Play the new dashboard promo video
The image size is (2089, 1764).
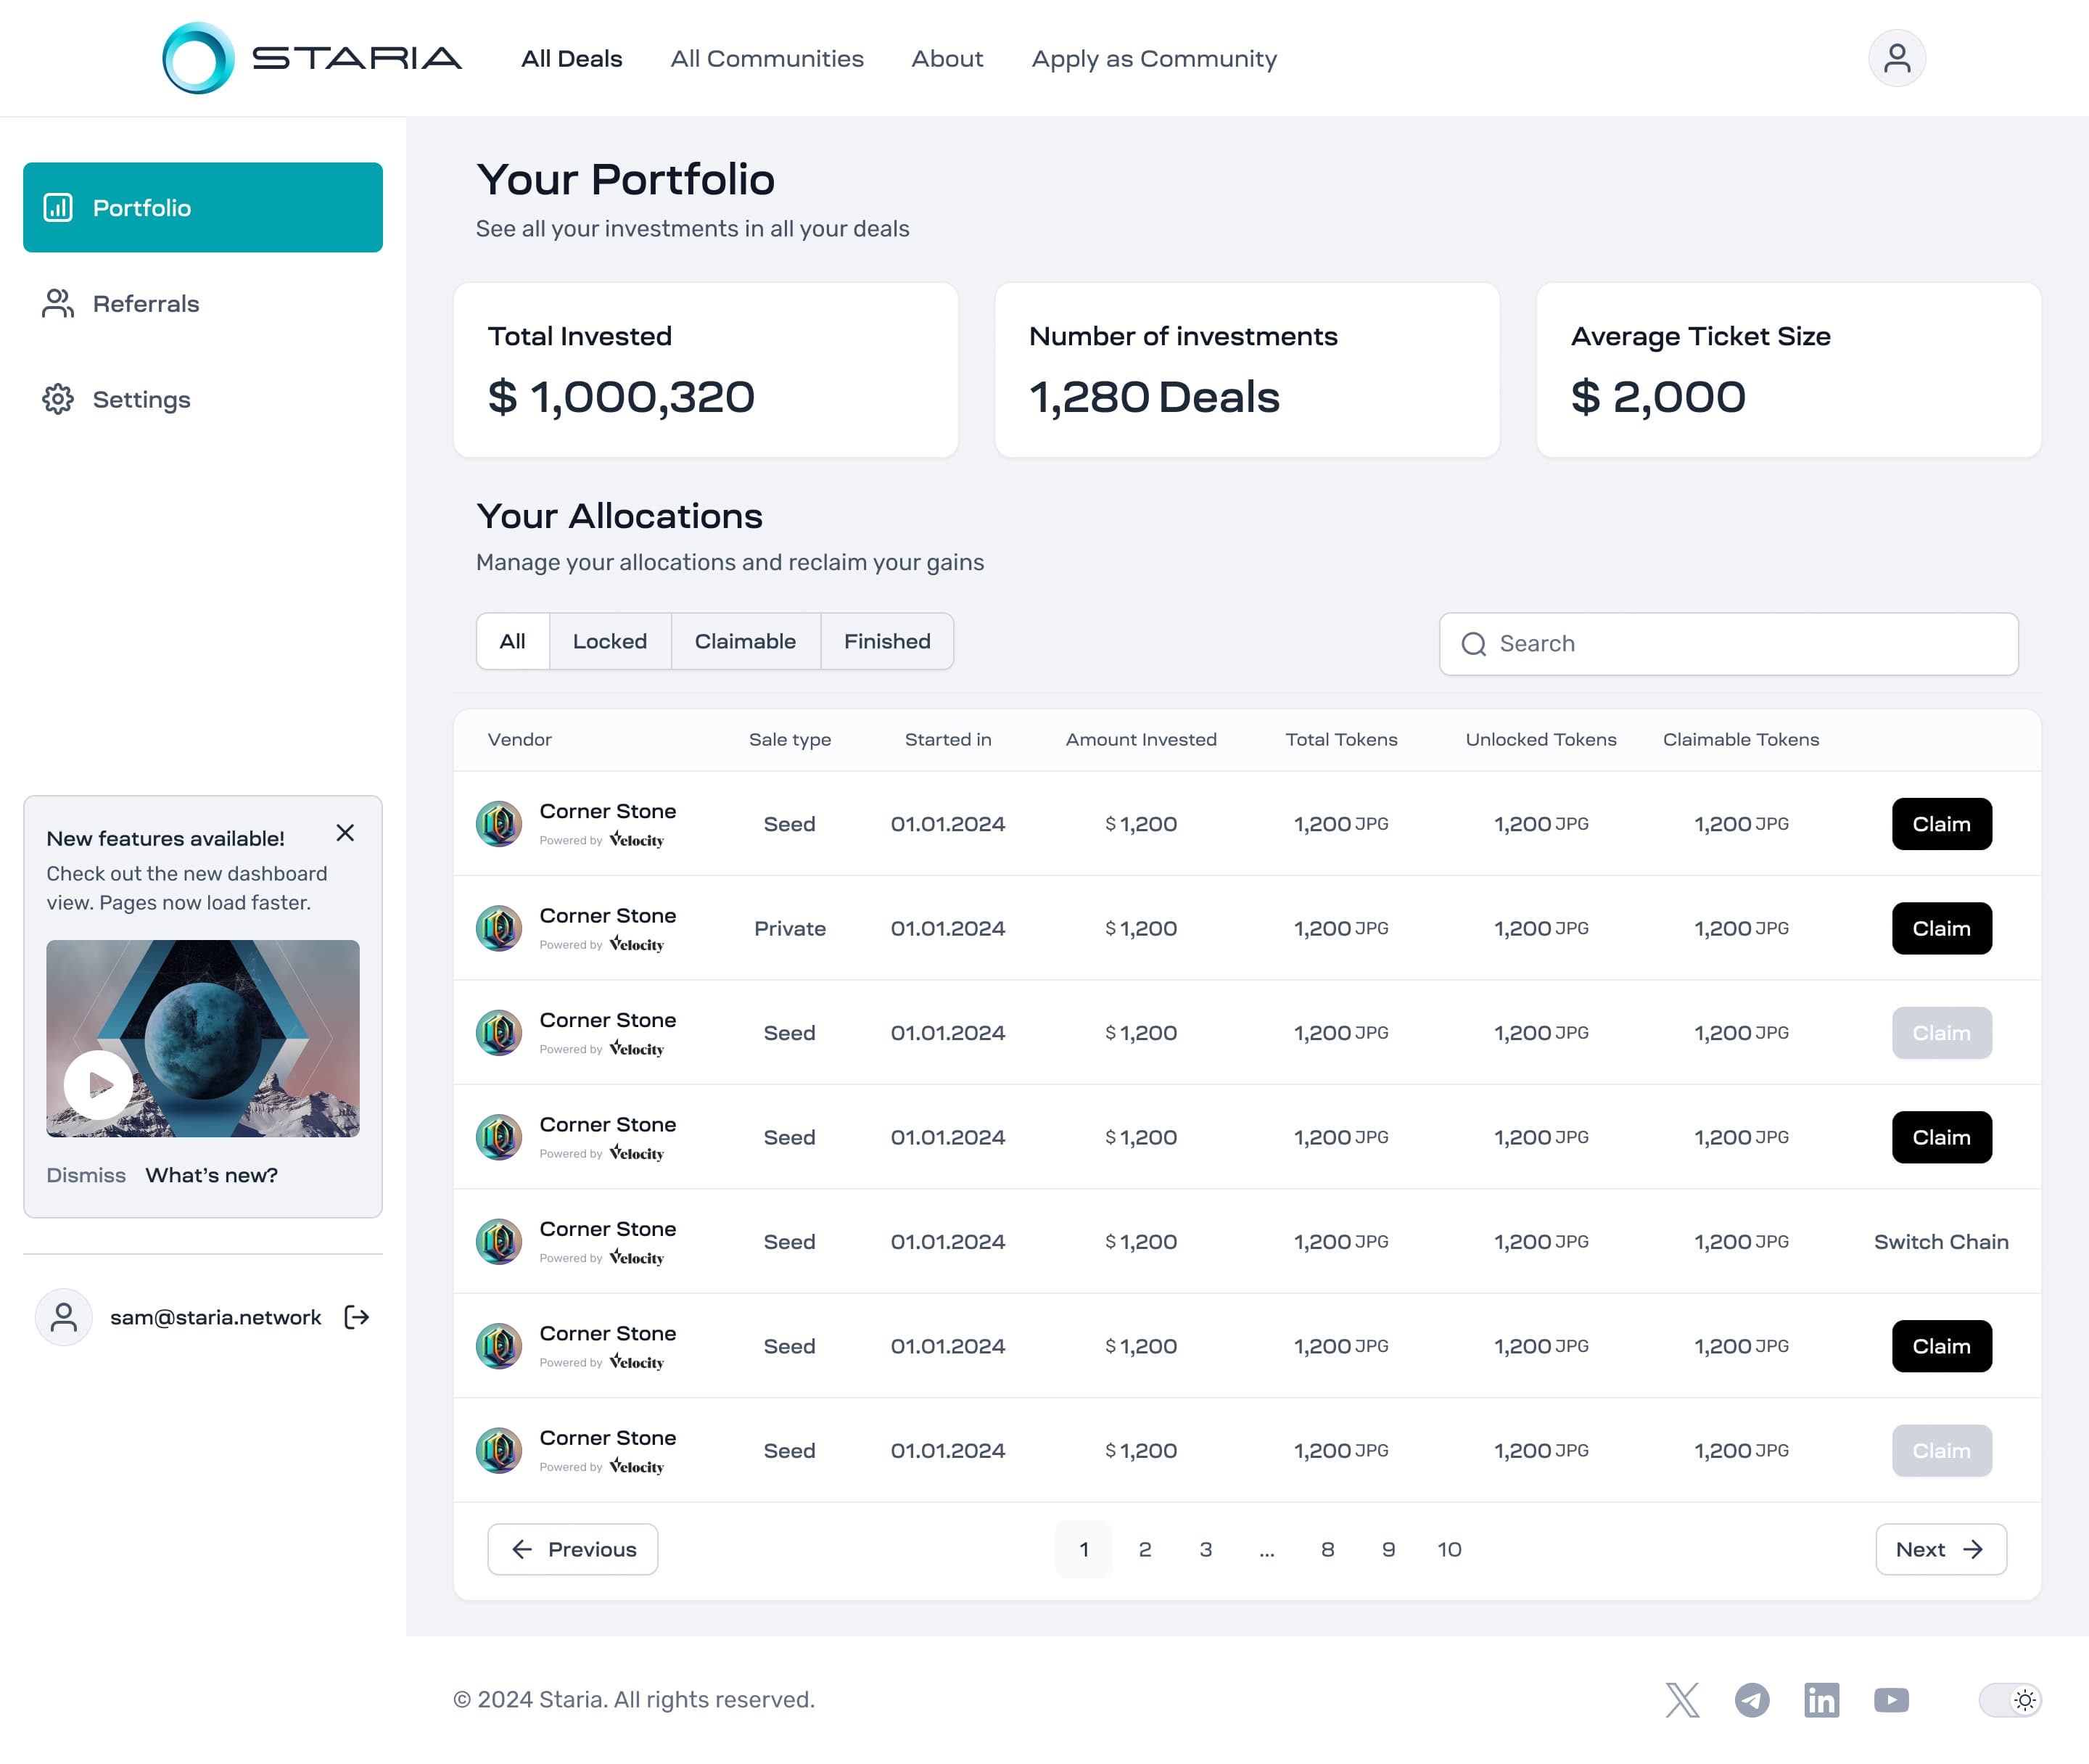[98, 1084]
